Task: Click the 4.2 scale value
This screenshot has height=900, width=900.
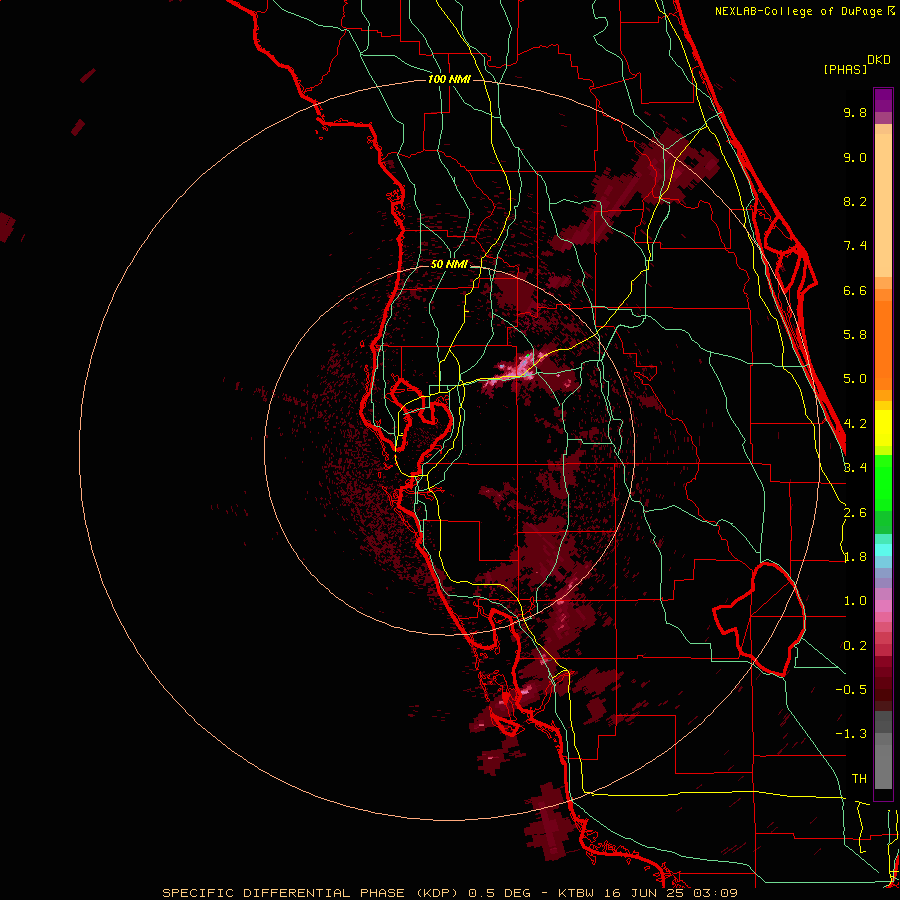Action: pyautogui.click(x=855, y=424)
